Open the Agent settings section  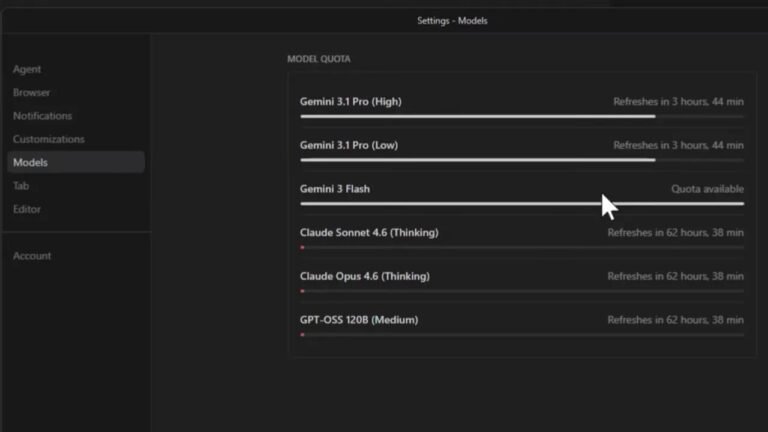click(x=27, y=69)
